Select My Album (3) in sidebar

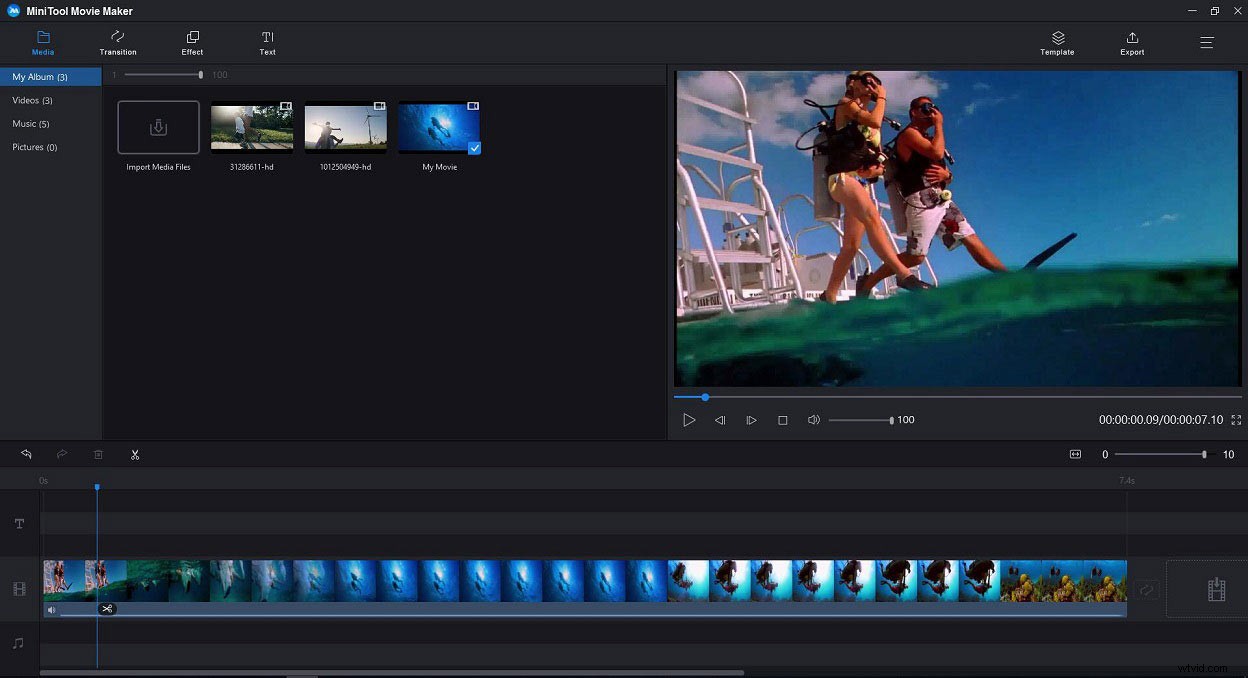[x=40, y=76]
